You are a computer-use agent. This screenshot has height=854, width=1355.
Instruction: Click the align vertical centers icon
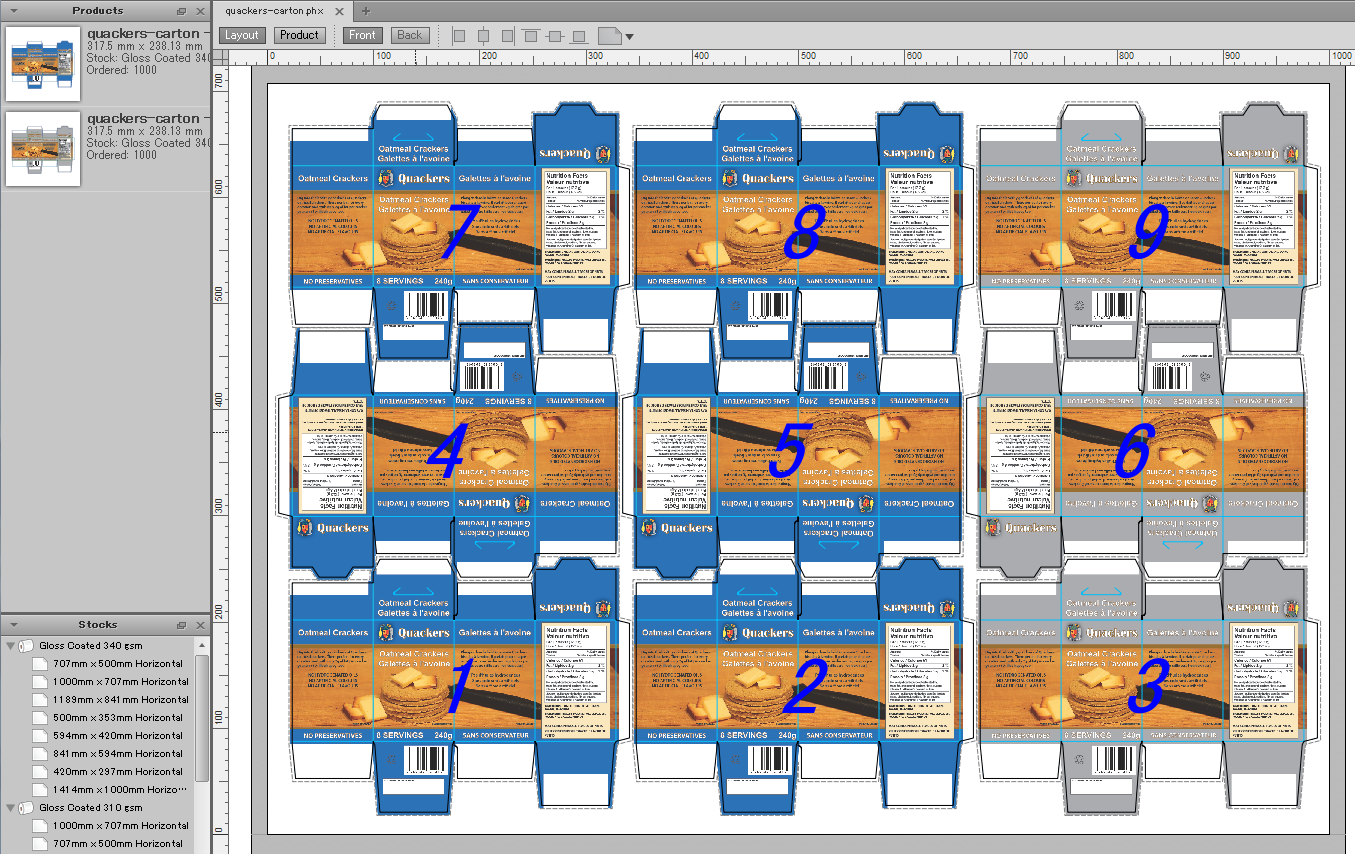tap(555, 36)
